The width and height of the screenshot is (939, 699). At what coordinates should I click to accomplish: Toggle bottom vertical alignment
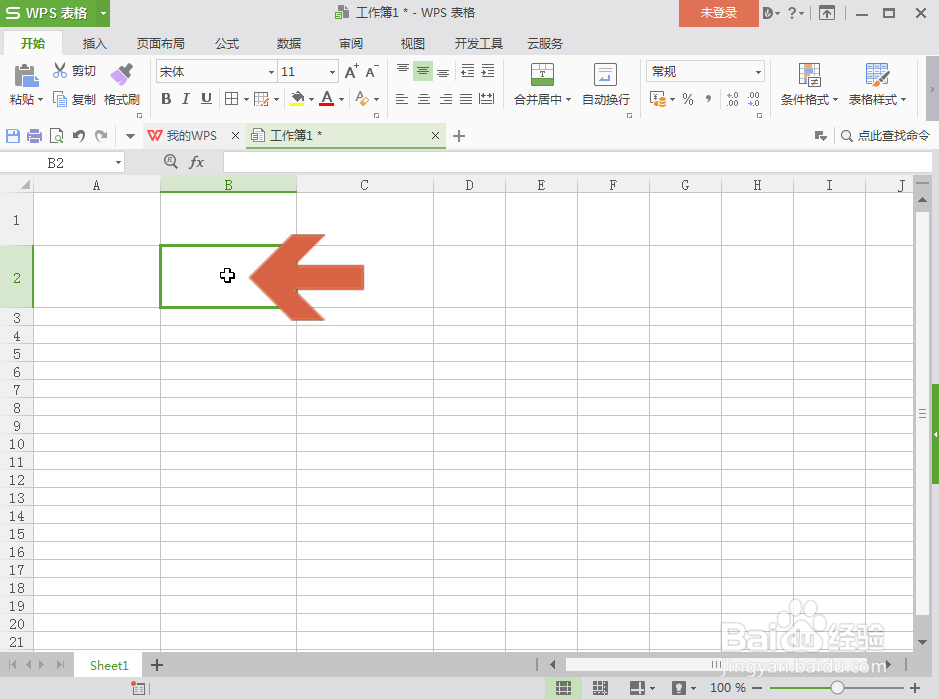pyautogui.click(x=443, y=71)
